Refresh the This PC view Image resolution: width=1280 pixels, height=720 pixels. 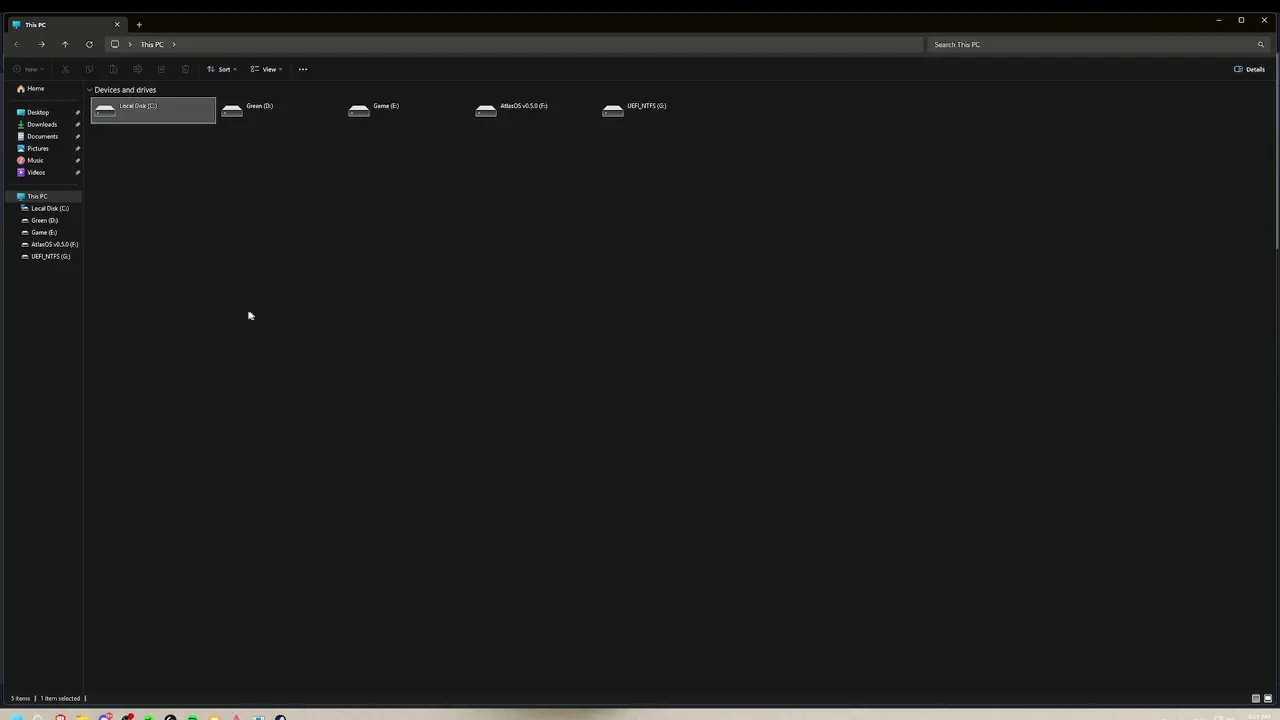pyautogui.click(x=89, y=44)
